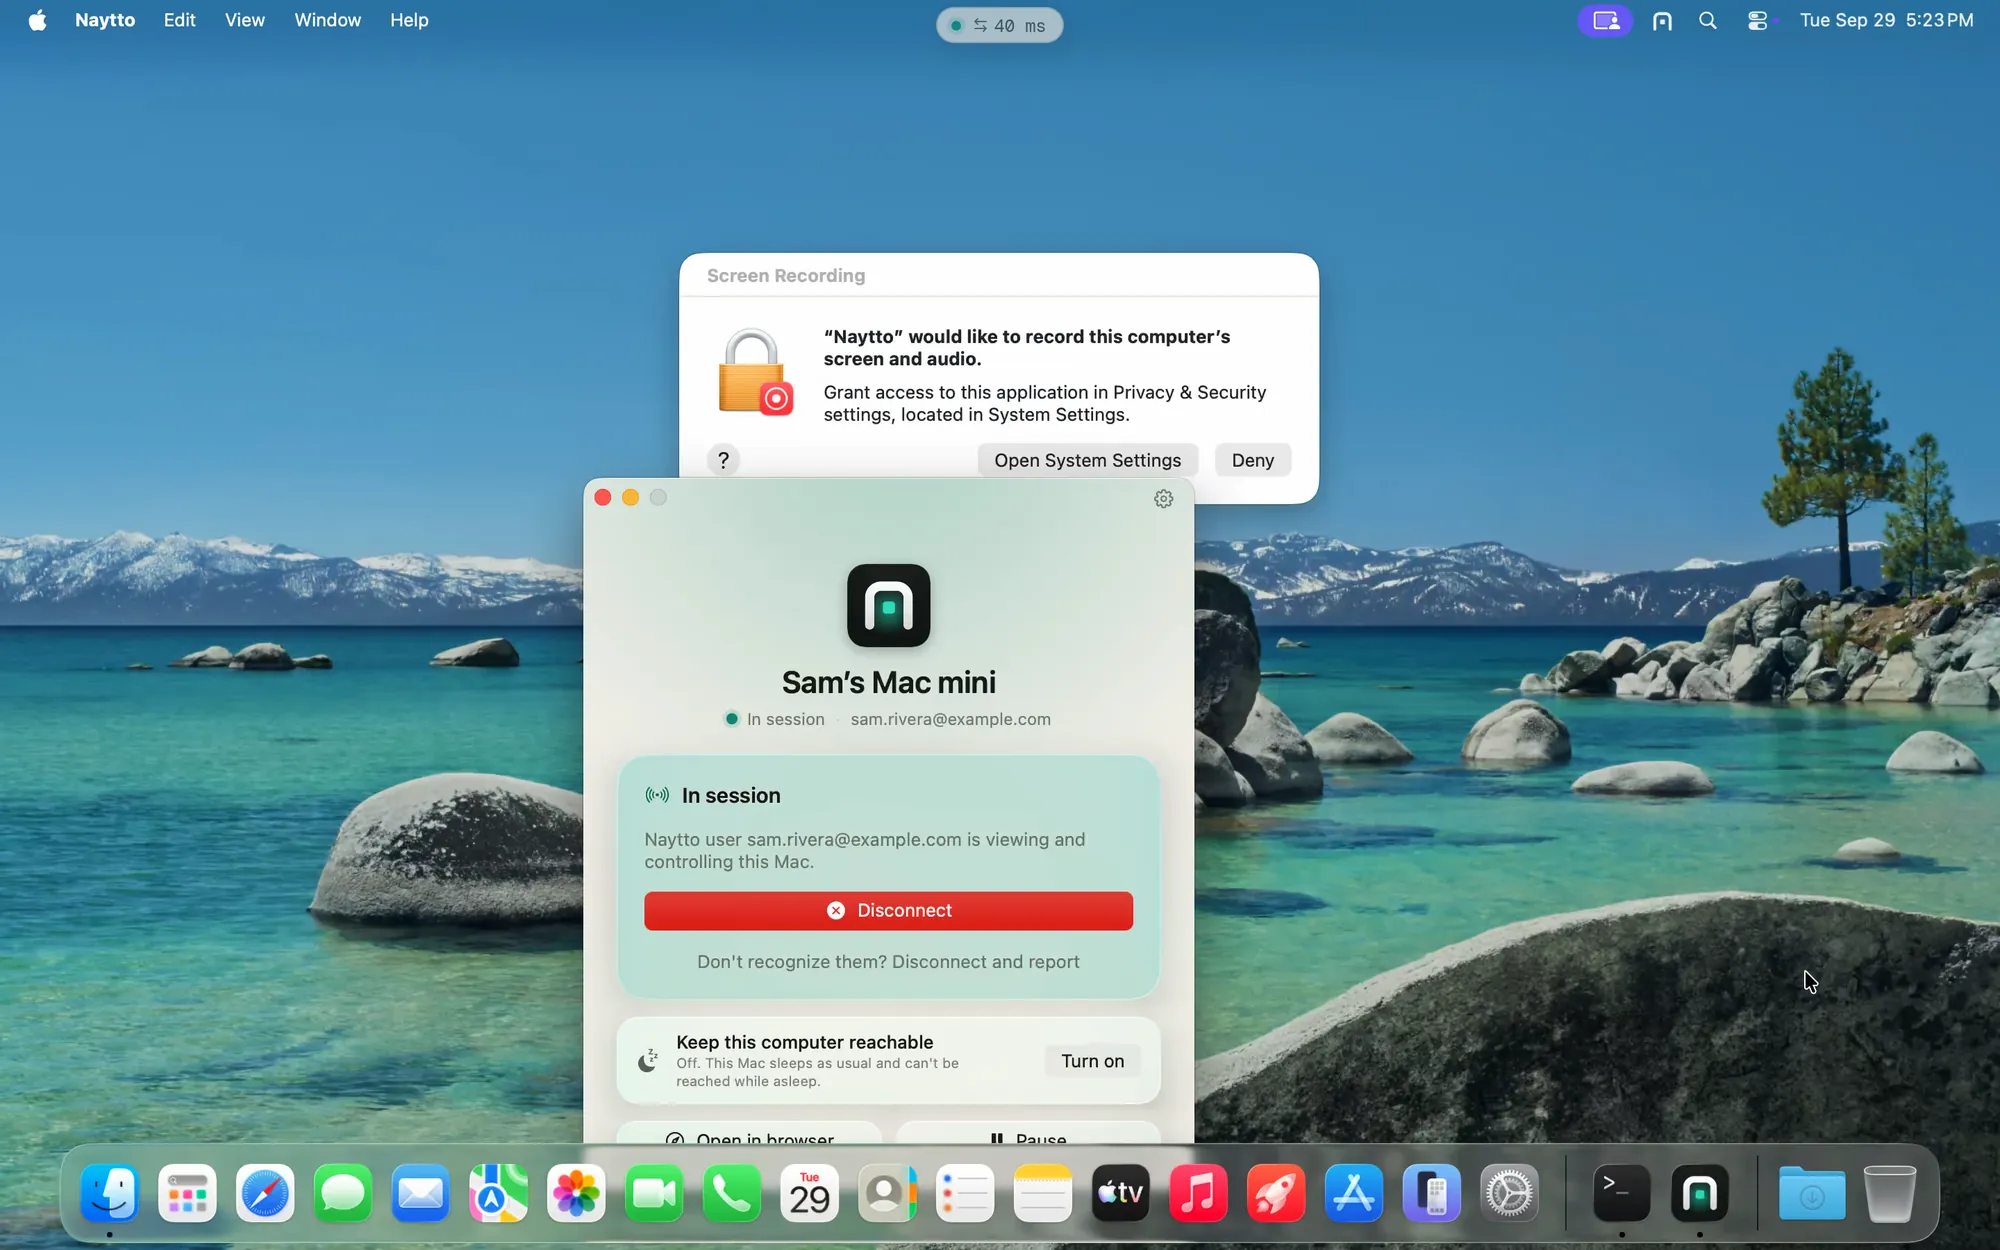Viewport: 2000px width, 1250px height.
Task: Open the rocket app in the Dock
Action: [x=1276, y=1193]
